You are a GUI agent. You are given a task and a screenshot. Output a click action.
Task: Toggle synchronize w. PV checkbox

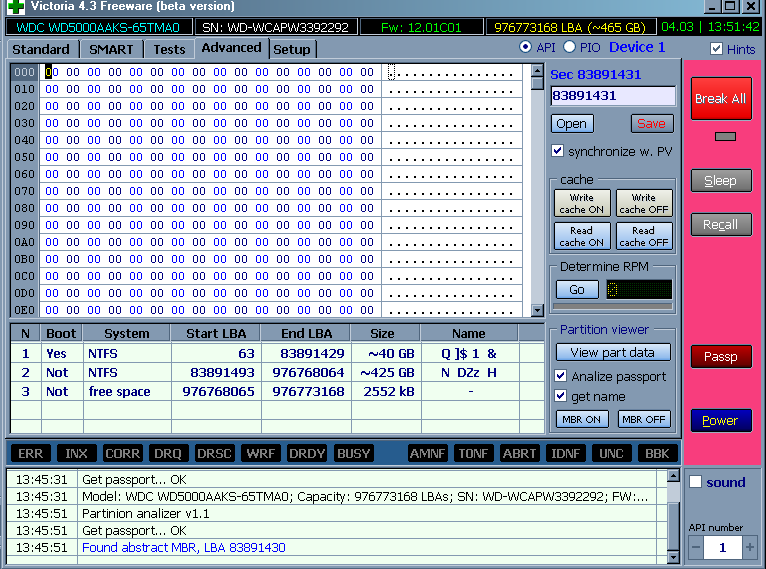(x=557, y=150)
